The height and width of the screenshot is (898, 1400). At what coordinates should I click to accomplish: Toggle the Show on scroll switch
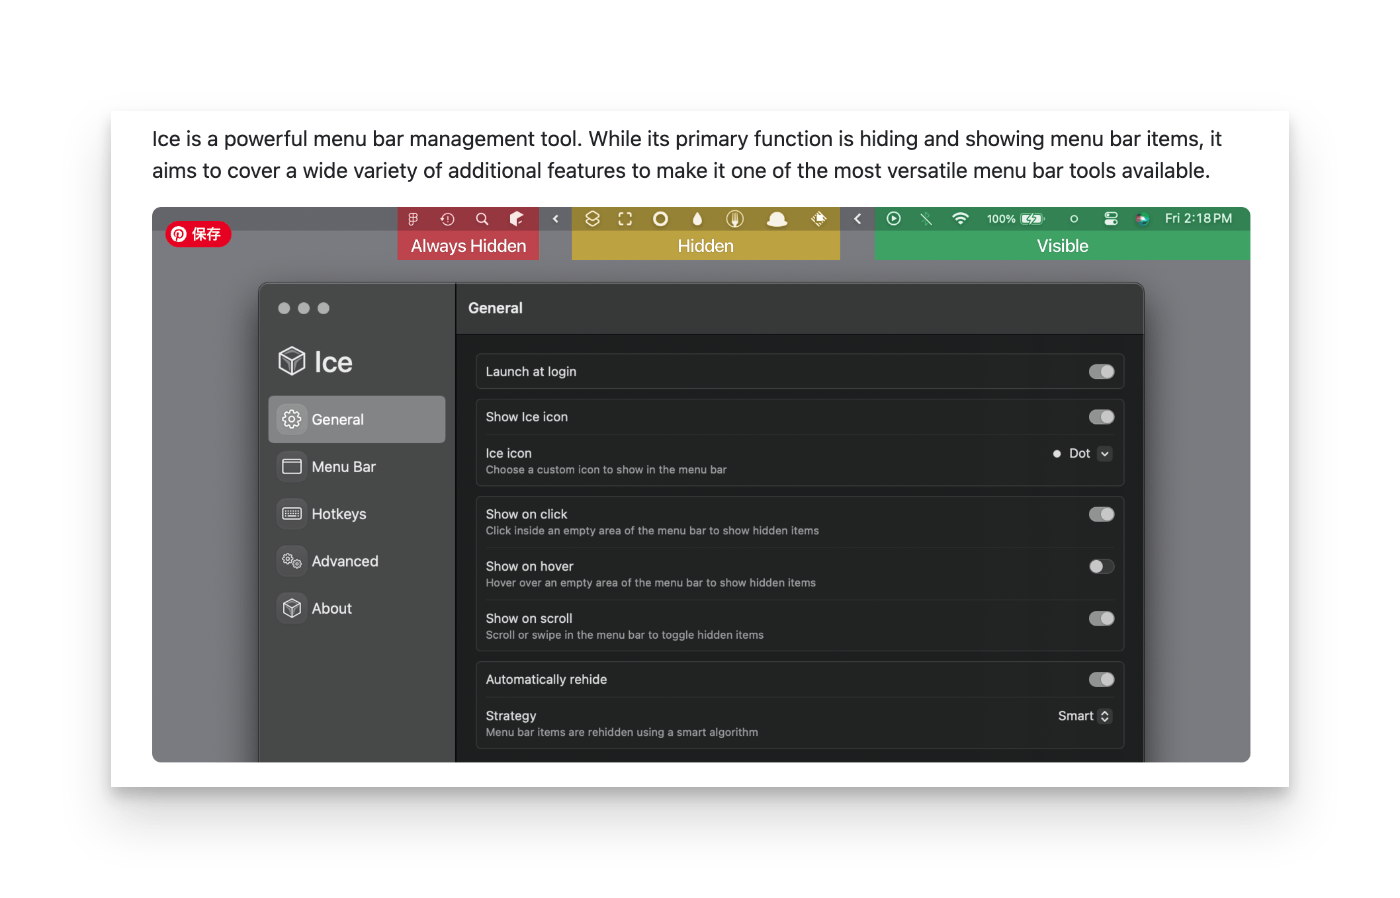[1102, 619]
